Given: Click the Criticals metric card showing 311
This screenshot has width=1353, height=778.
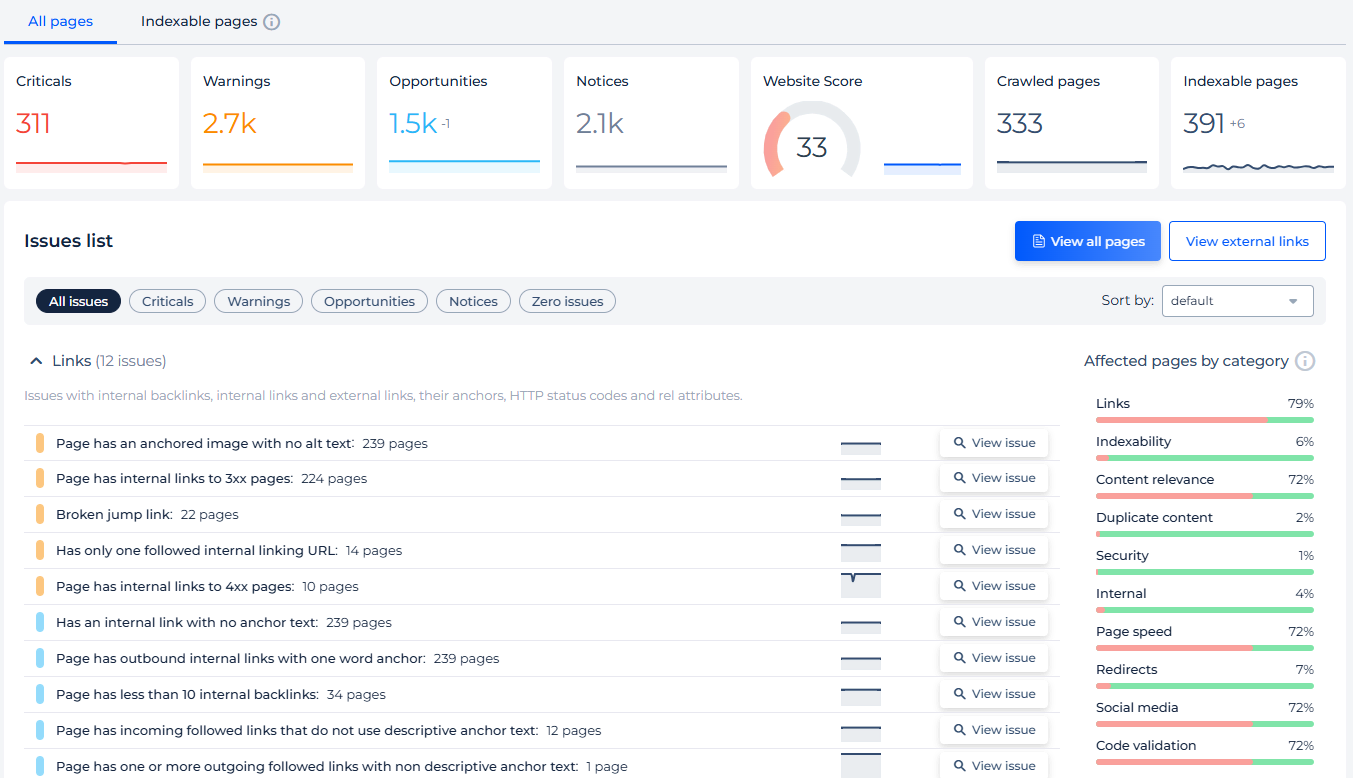Looking at the screenshot, I should click(91, 122).
